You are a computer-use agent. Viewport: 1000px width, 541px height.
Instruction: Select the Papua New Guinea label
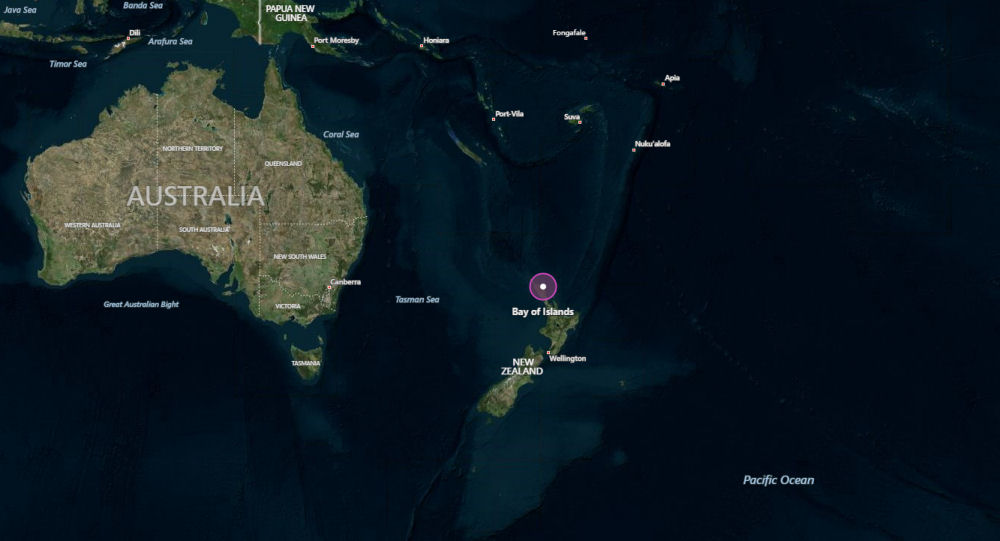point(290,13)
